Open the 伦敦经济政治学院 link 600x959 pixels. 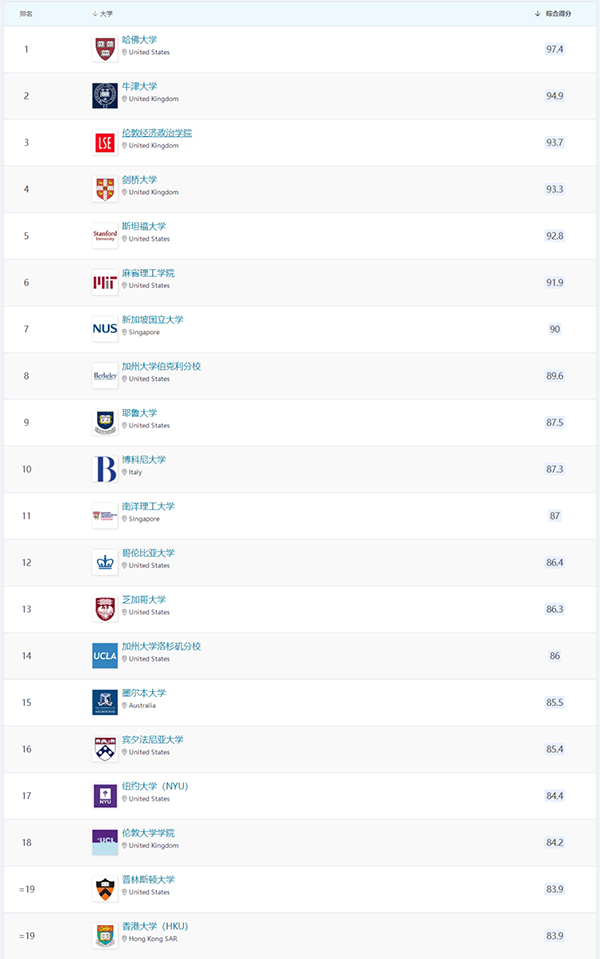(x=157, y=133)
